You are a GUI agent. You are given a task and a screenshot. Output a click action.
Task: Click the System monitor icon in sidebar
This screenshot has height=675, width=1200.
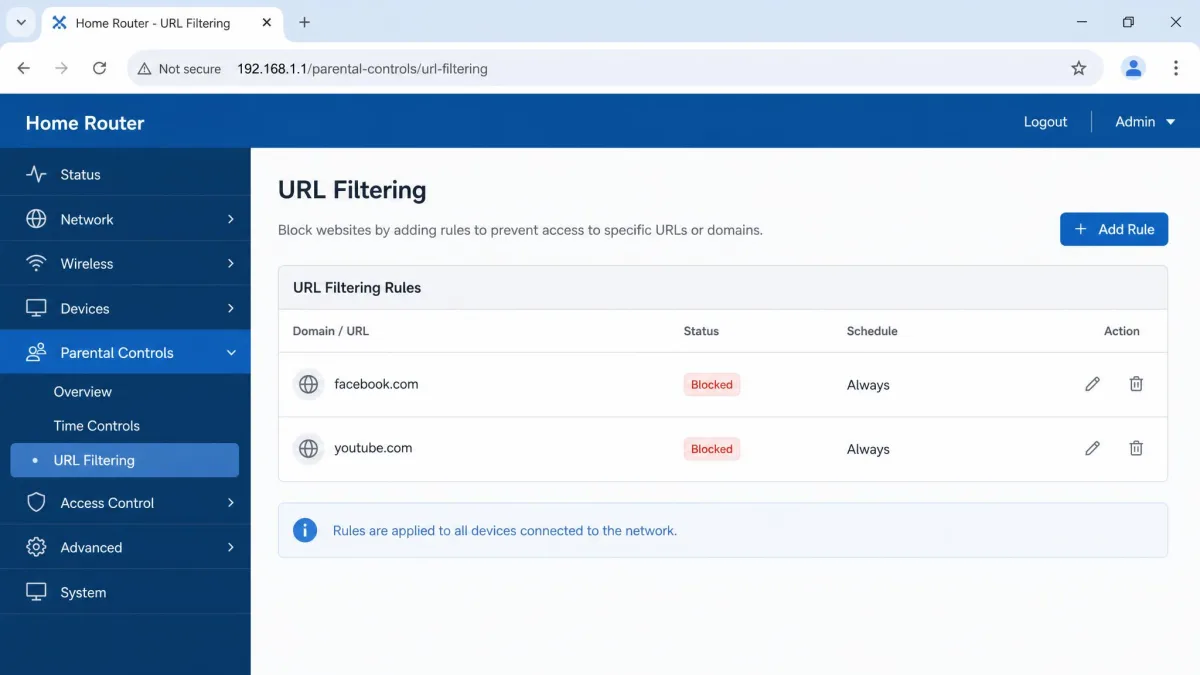tap(36, 592)
